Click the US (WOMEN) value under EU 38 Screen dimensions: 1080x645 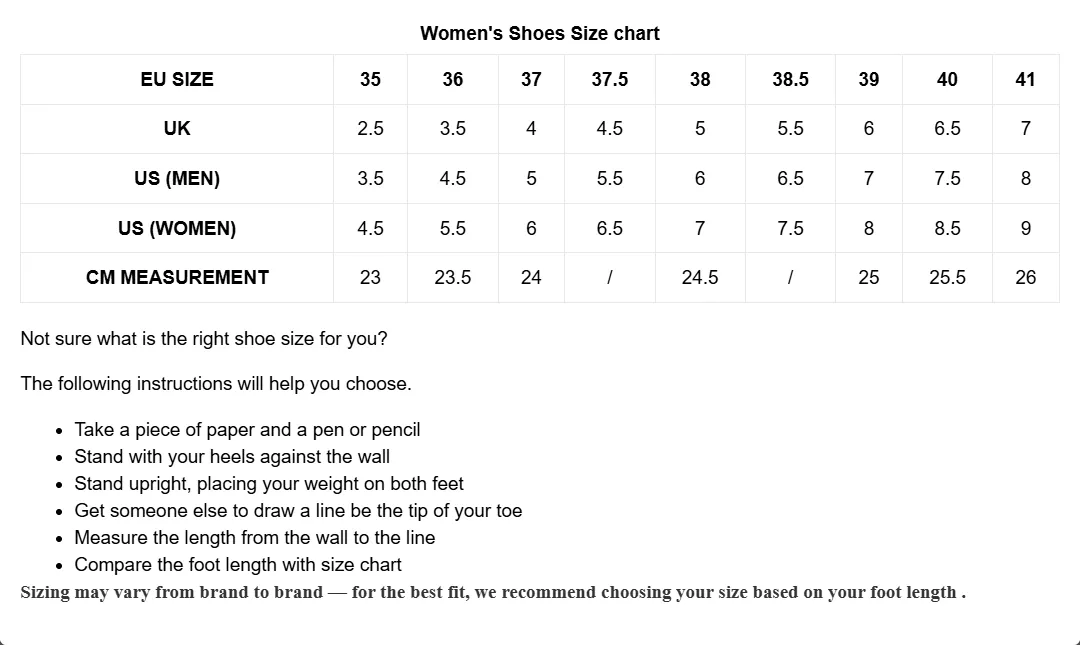click(700, 228)
